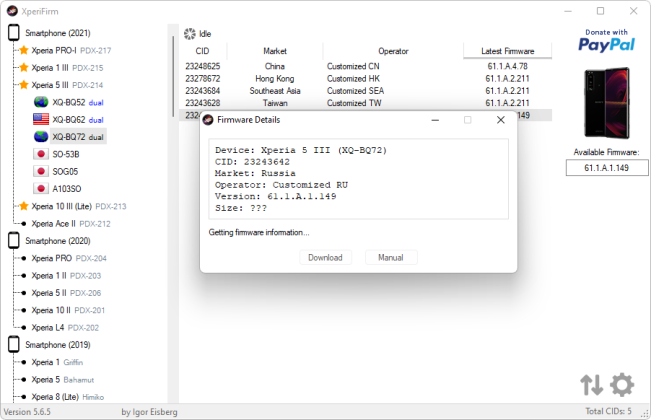The height and width of the screenshot is (420, 651).
Task: Select Xperia Ace II PDX-212
Action: pyautogui.click(x=71, y=224)
